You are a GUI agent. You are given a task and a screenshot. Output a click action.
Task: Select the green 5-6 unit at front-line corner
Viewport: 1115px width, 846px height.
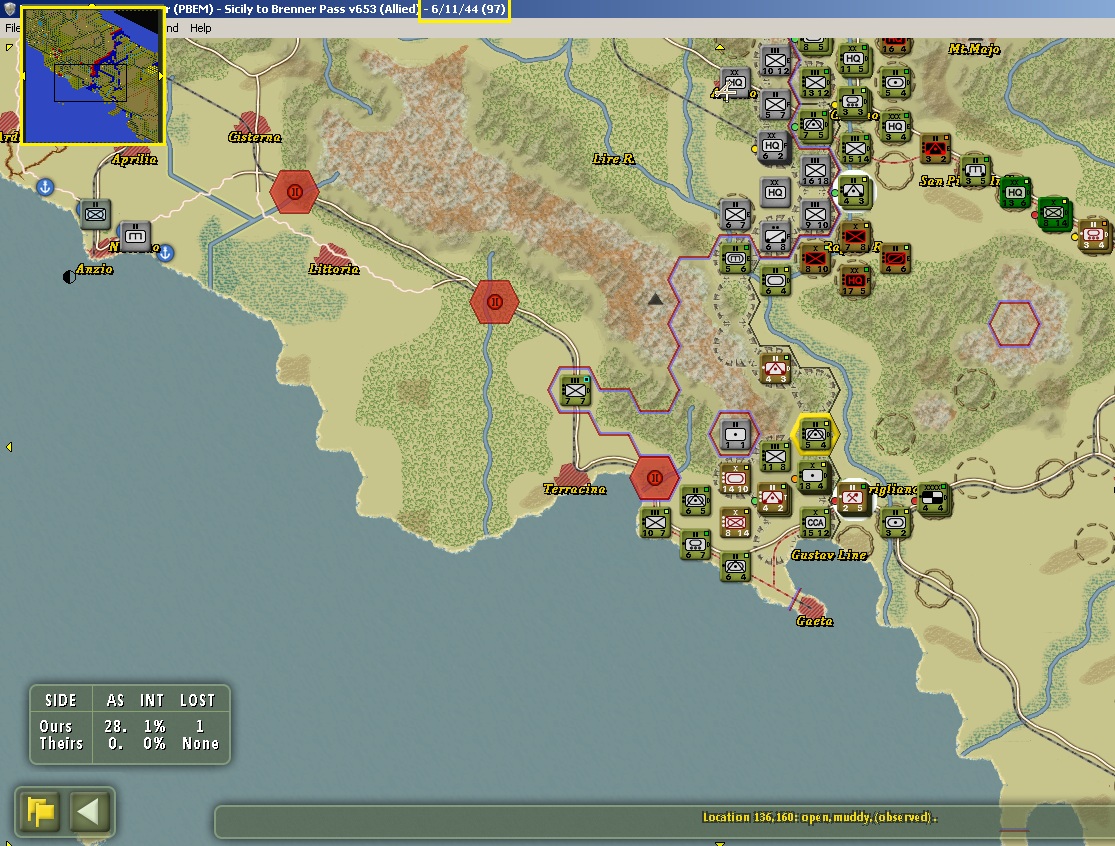735,259
